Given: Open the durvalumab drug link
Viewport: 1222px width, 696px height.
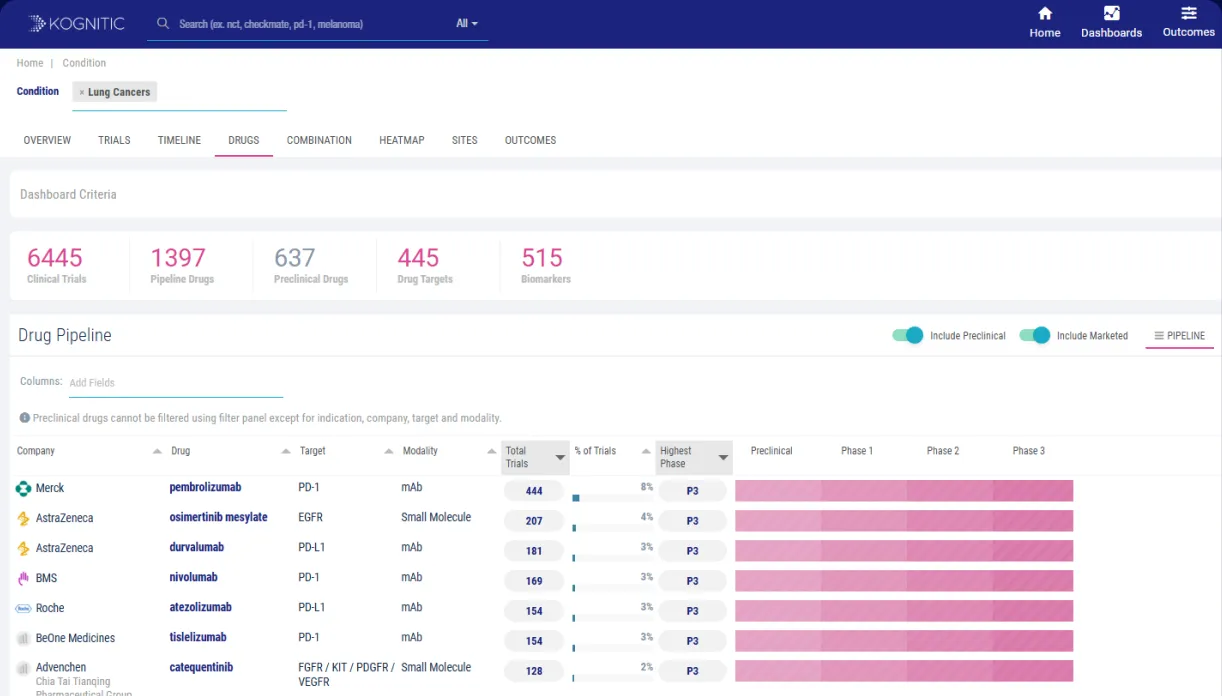Looking at the screenshot, I should pyautogui.click(x=196, y=547).
